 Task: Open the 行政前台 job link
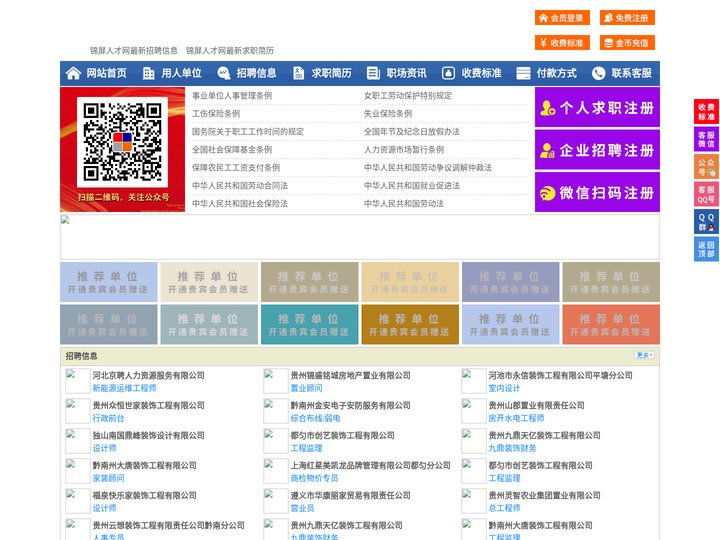pyautogui.click(x=108, y=418)
